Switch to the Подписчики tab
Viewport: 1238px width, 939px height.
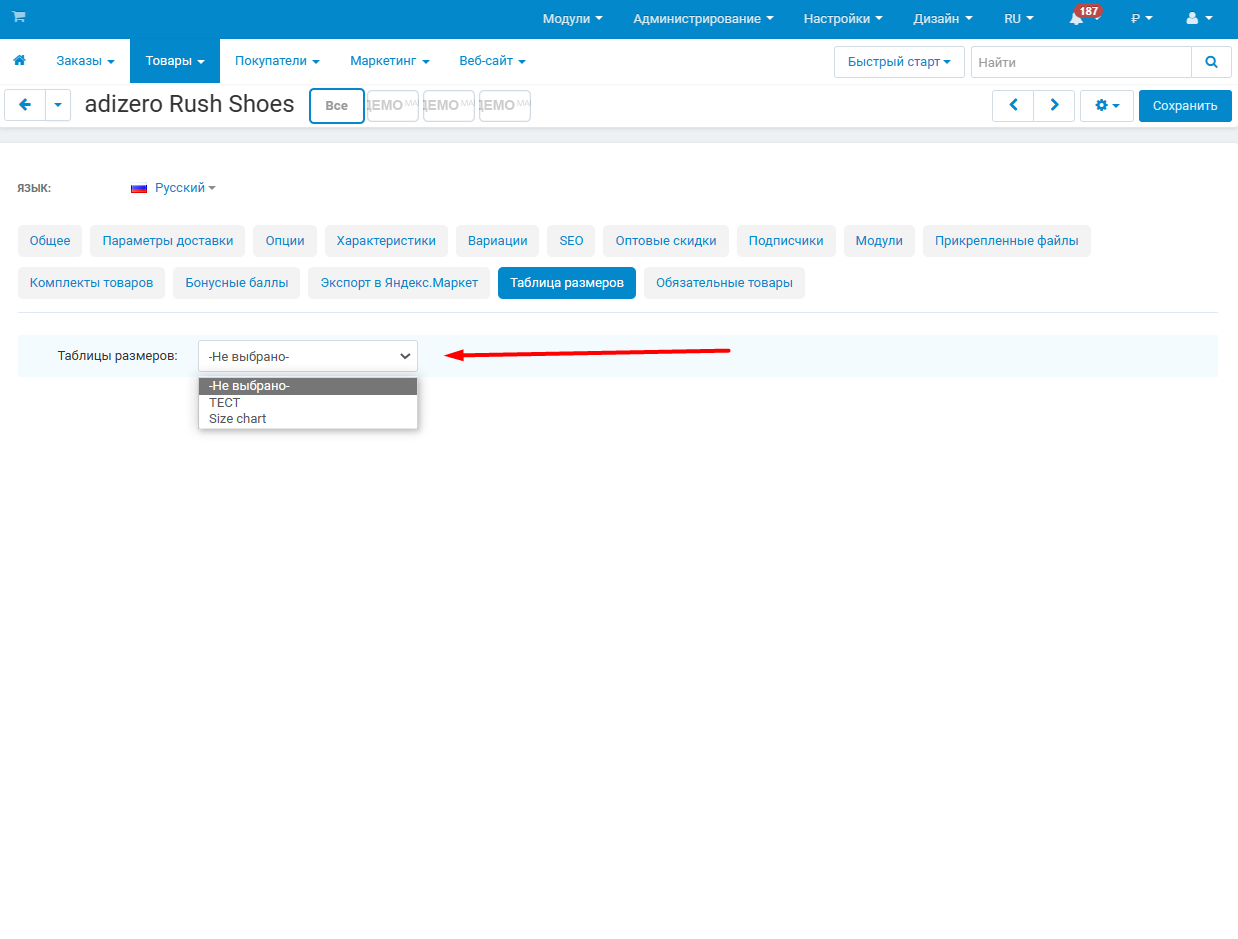(786, 241)
